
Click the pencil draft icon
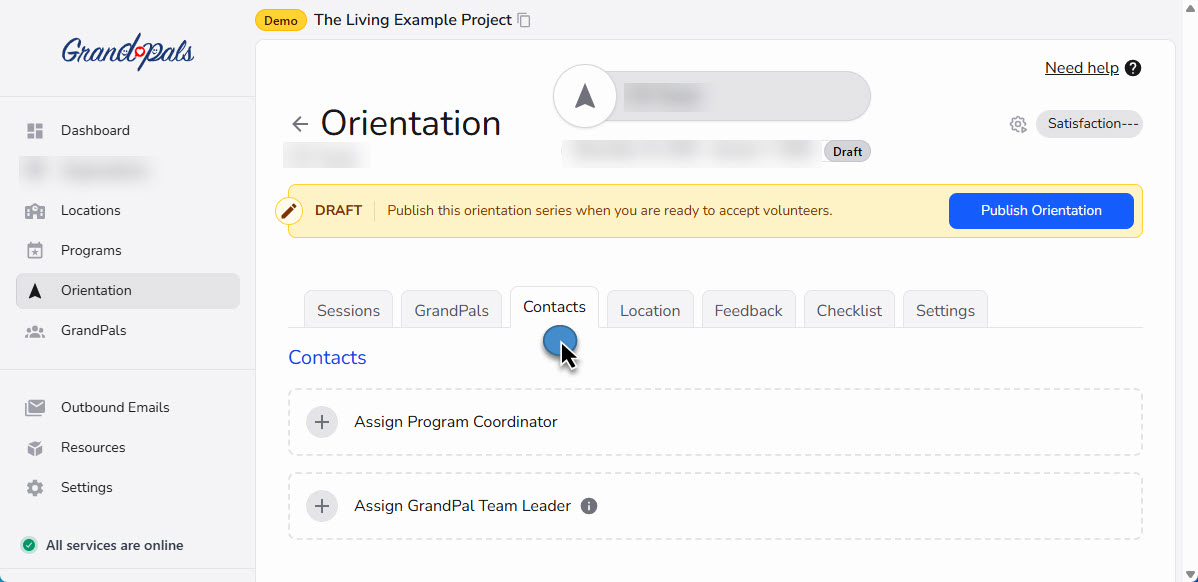[x=289, y=211]
